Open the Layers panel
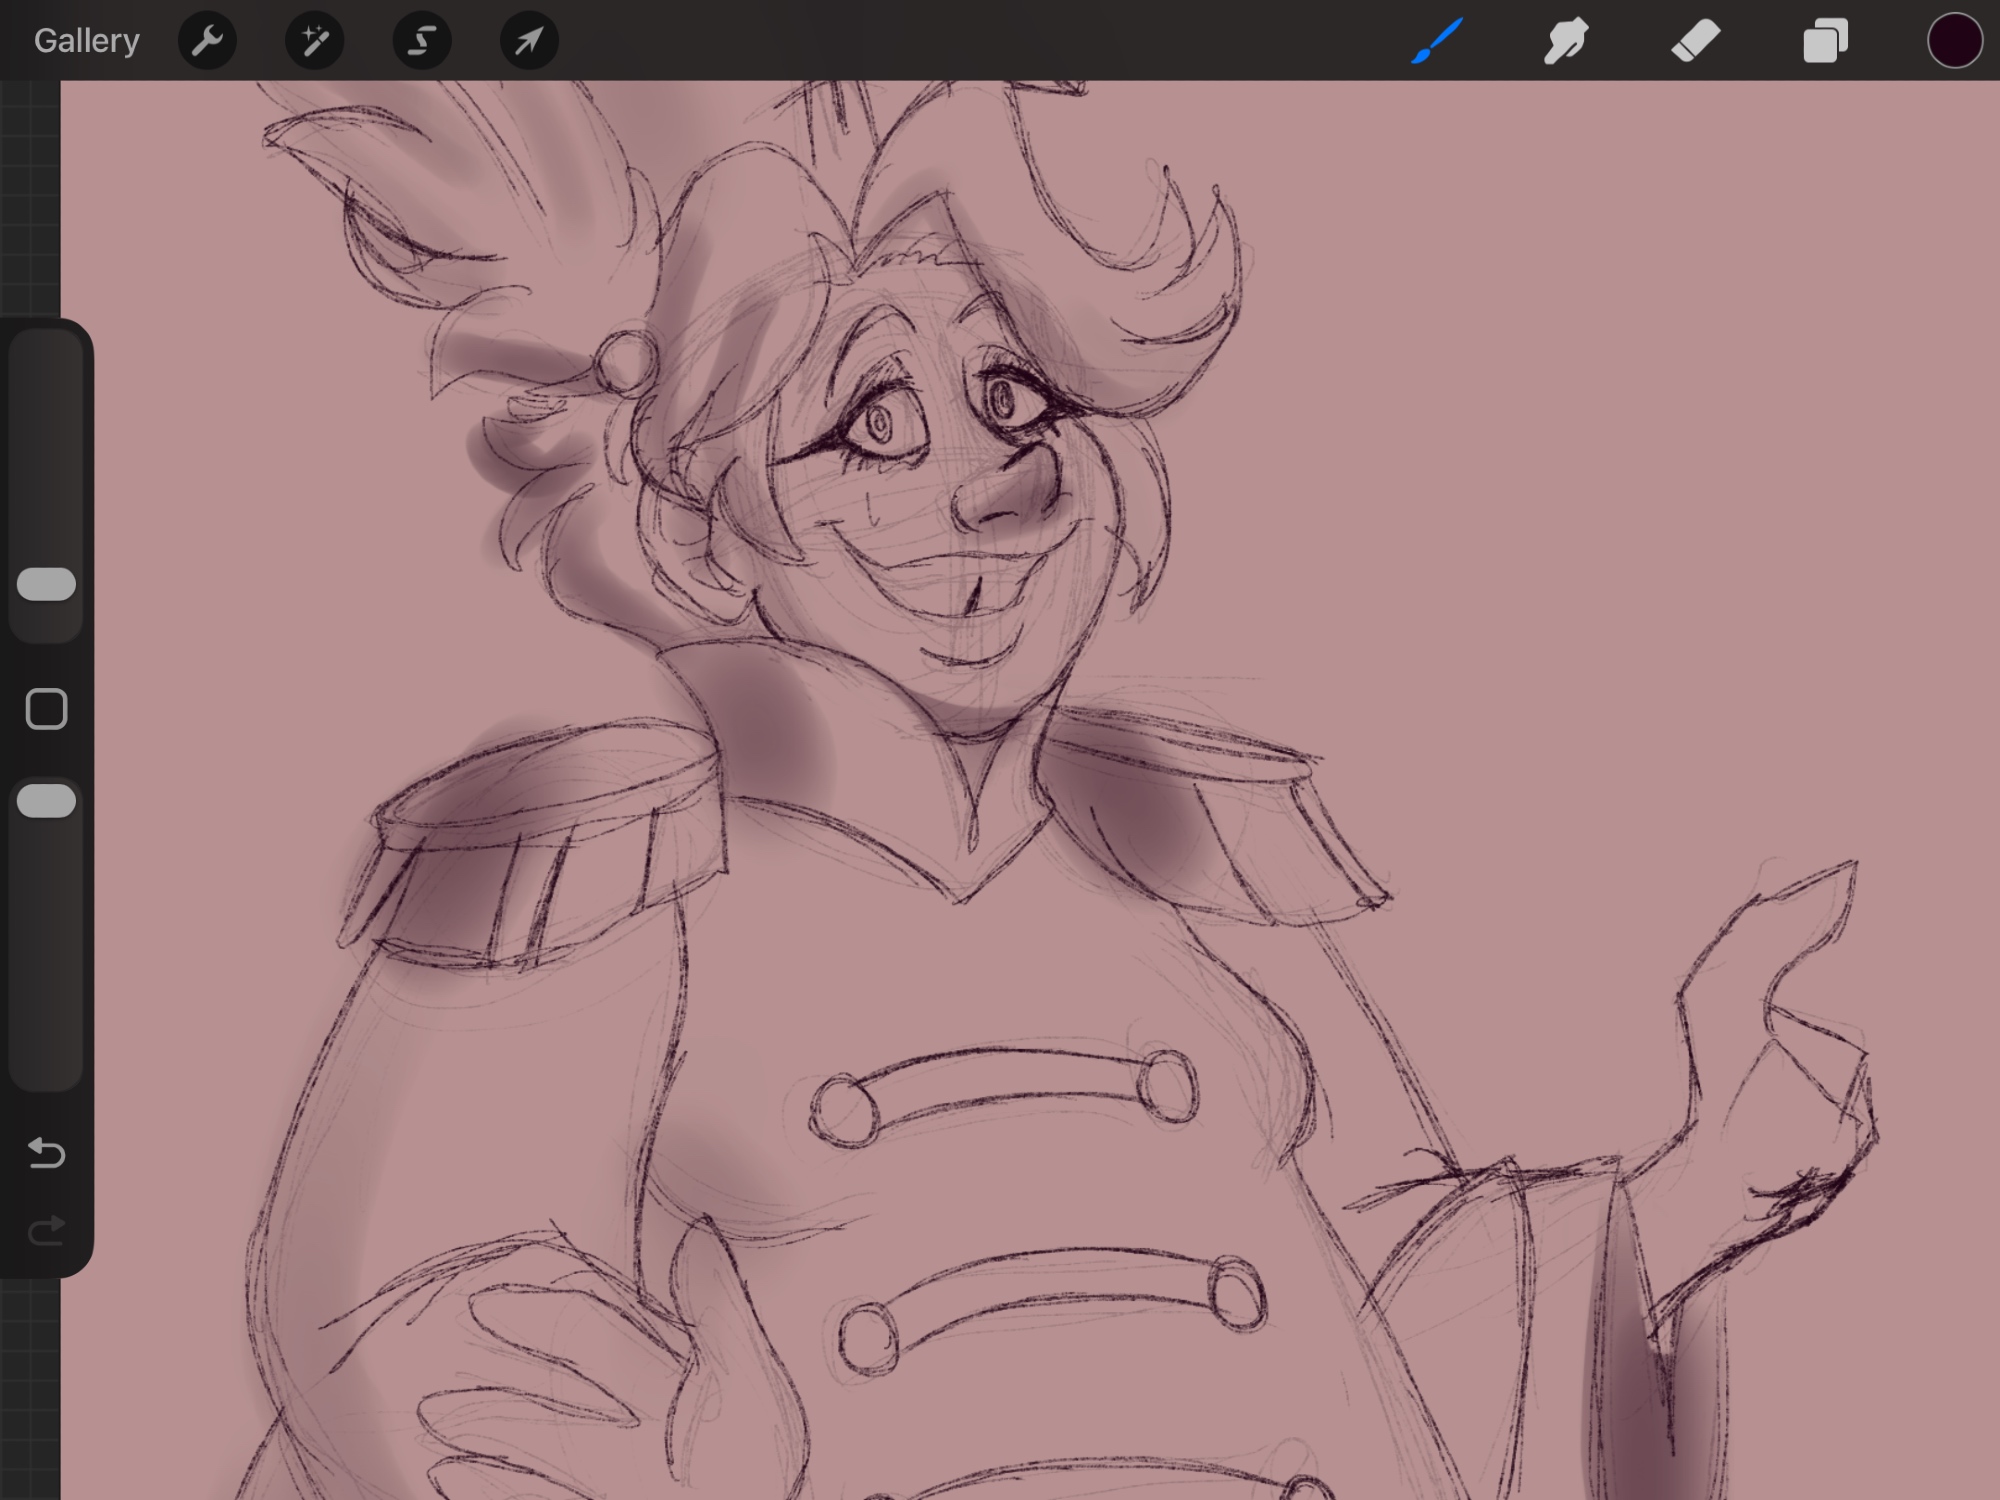Image resolution: width=2000 pixels, height=1500 pixels. [1825, 41]
